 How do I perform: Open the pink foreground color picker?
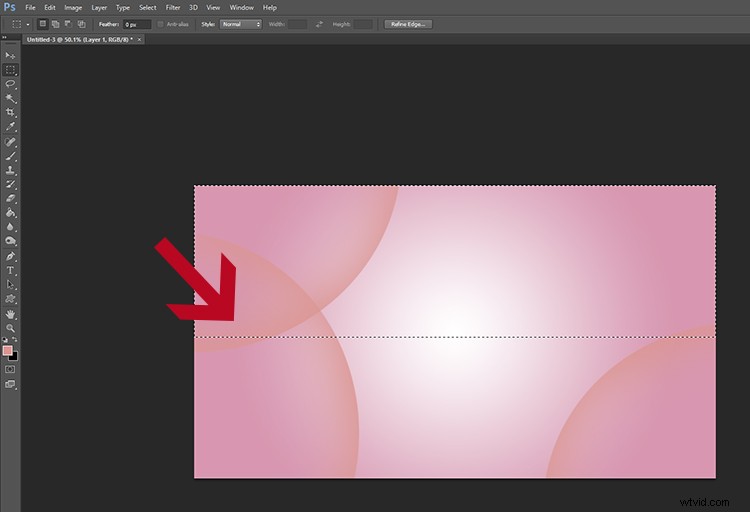click(7, 350)
